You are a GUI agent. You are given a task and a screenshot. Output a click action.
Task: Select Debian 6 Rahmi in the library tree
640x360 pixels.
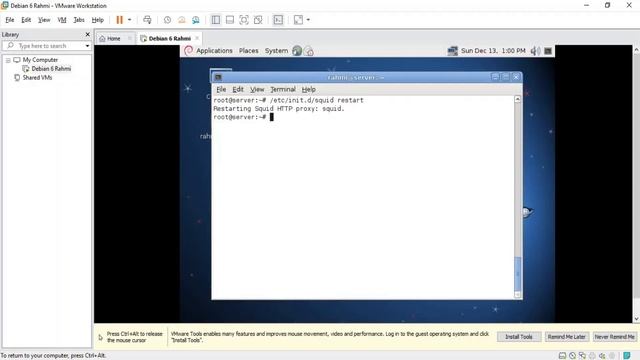[51, 69]
